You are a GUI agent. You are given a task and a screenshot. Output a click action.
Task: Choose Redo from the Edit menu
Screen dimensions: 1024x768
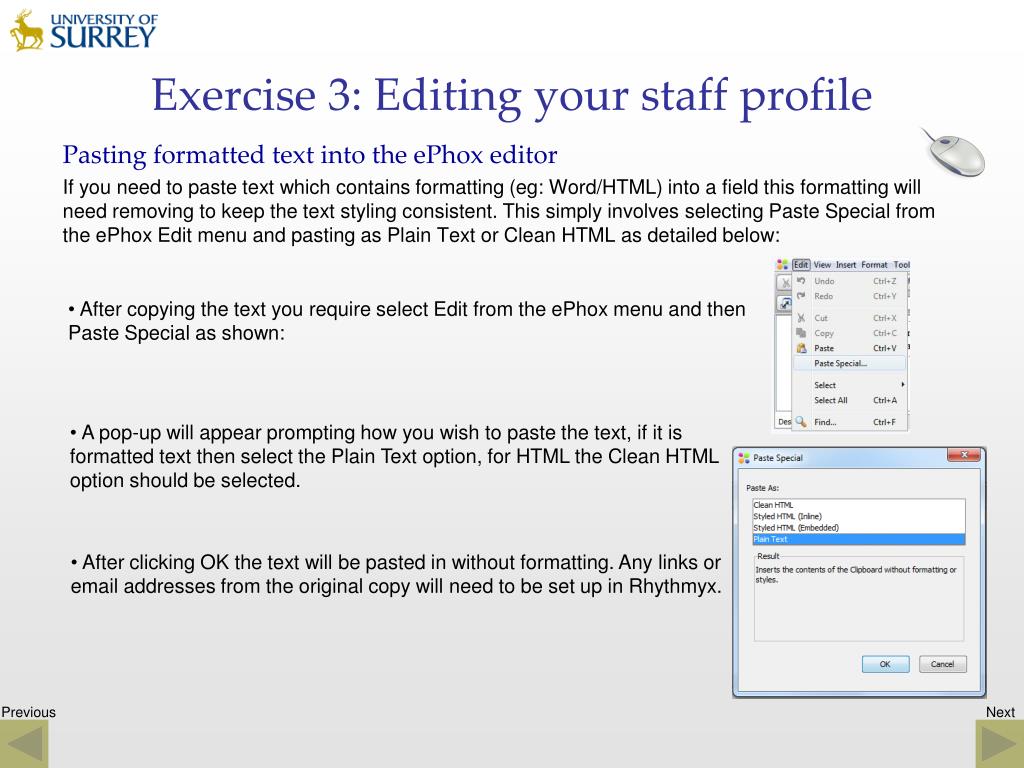click(x=850, y=296)
